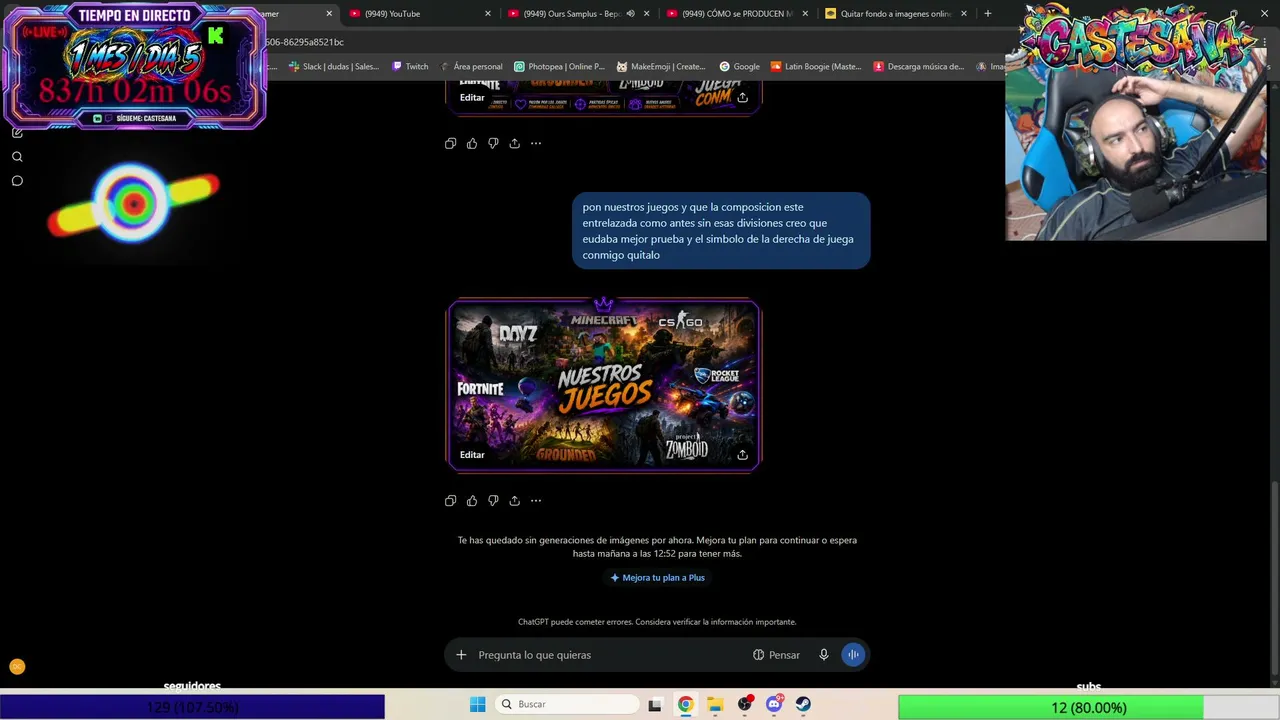Open the Twitch bookmark

(x=410, y=67)
